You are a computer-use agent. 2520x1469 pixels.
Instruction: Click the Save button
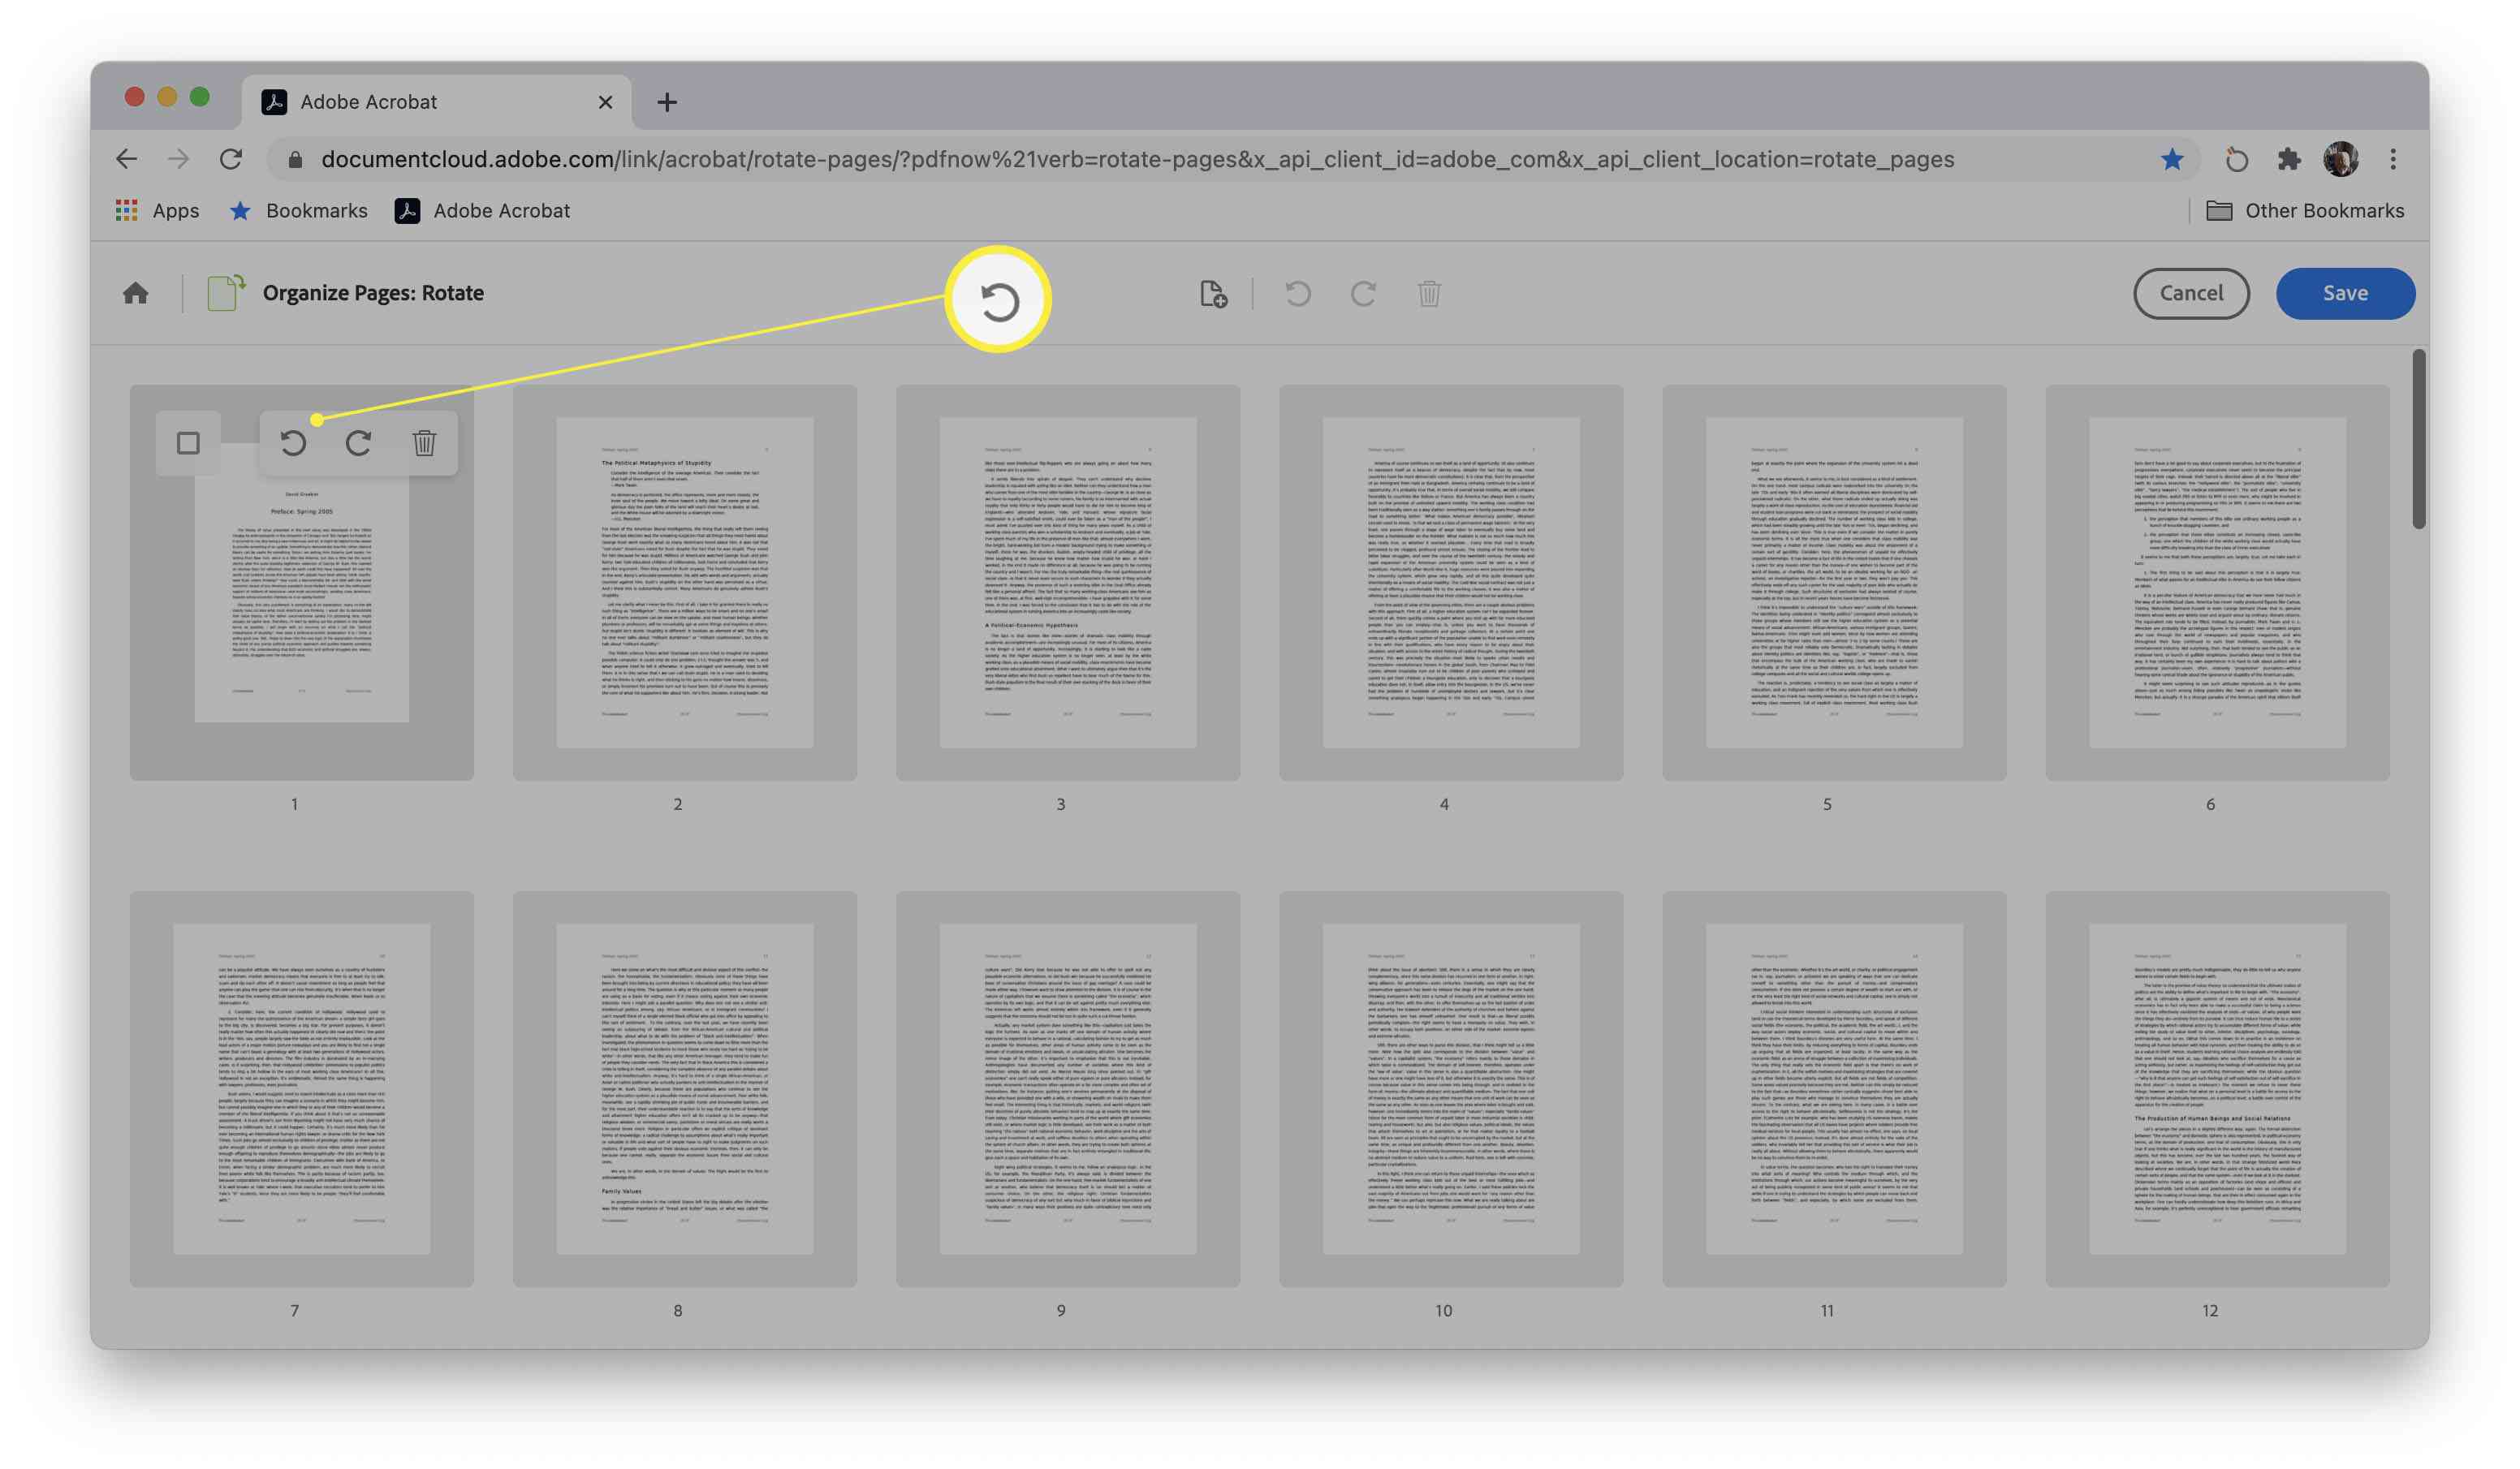(x=2345, y=292)
